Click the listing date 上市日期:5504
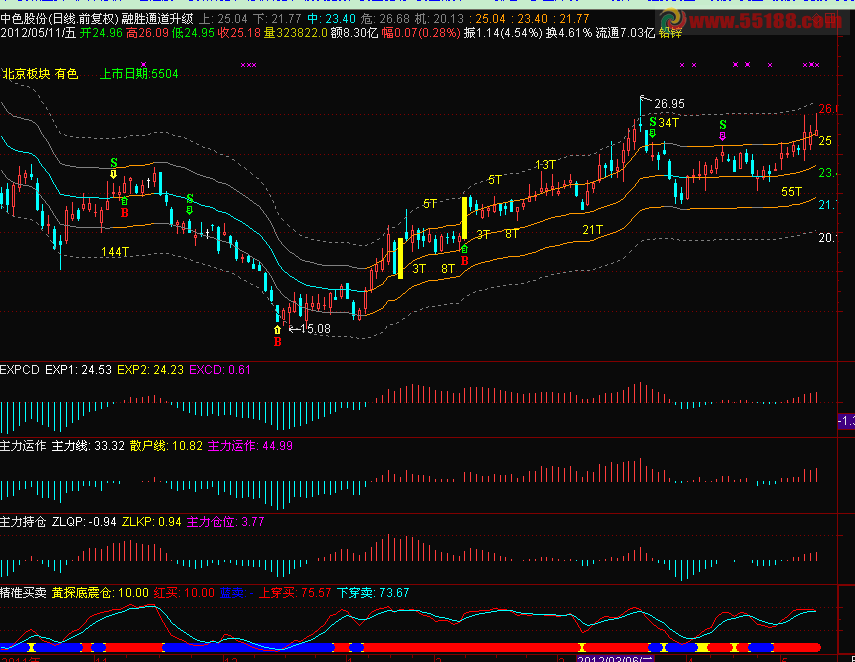 [139, 74]
